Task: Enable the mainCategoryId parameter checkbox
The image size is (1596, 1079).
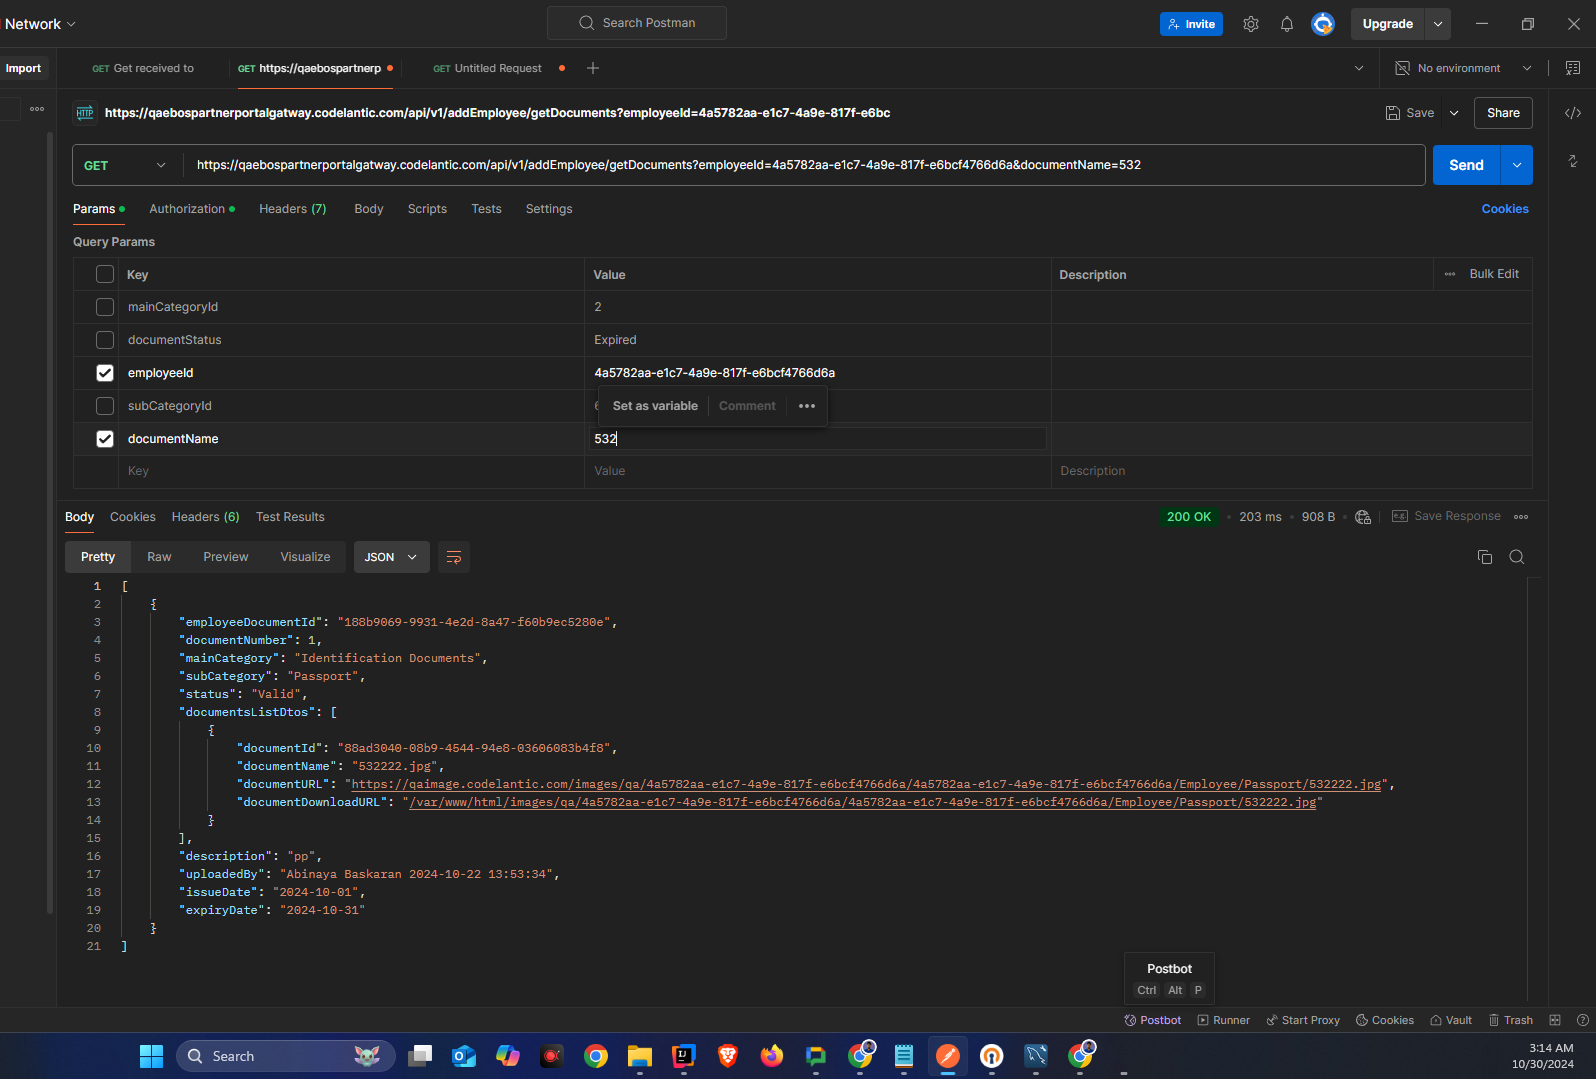Action: 105,307
